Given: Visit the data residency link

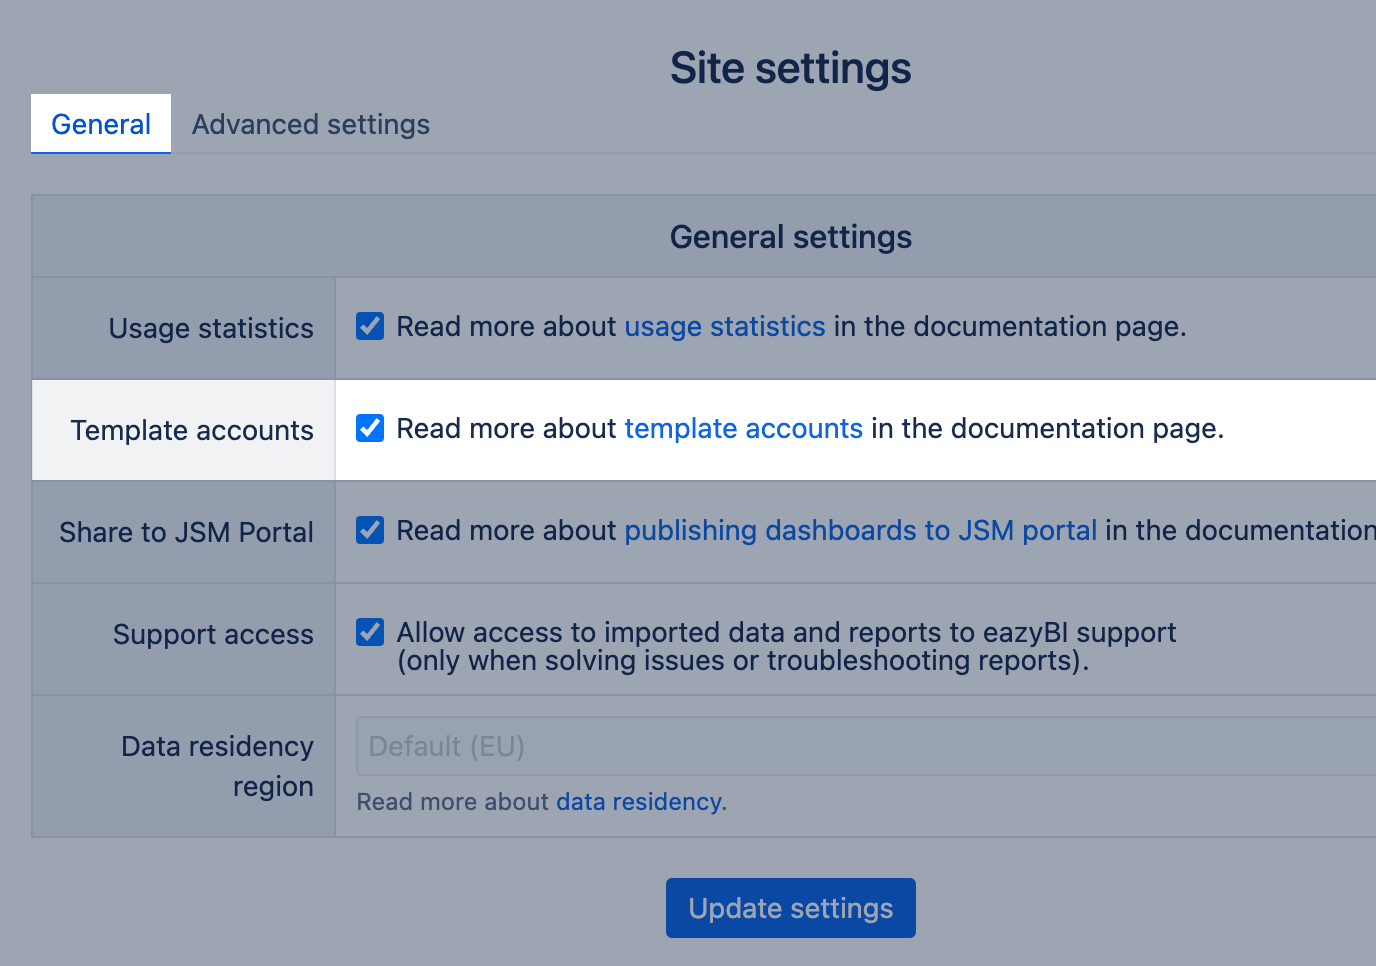Looking at the screenshot, I should click(x=638, y=802).
